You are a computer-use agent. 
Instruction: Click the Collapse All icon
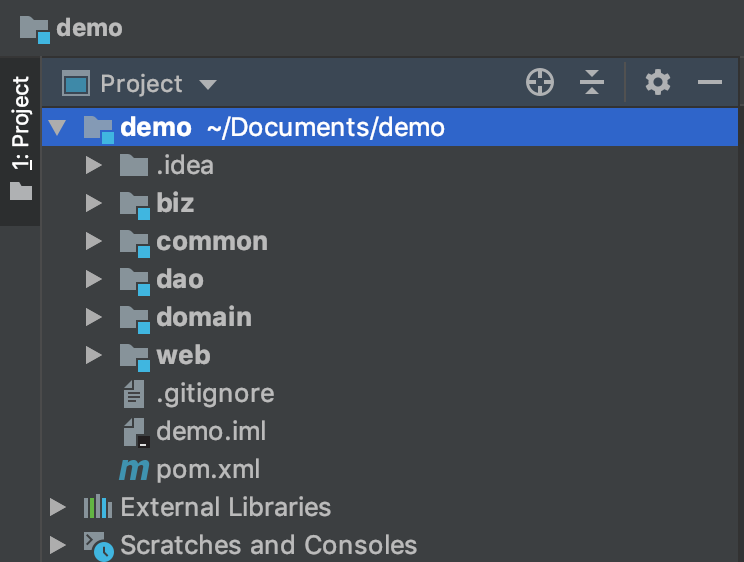(x=593, y=83)
